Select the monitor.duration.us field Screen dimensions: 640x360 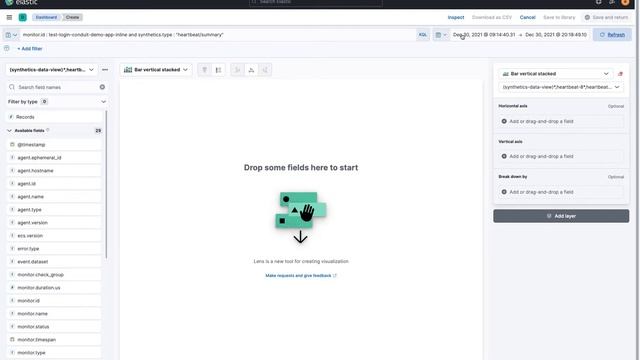pos(54,288)
